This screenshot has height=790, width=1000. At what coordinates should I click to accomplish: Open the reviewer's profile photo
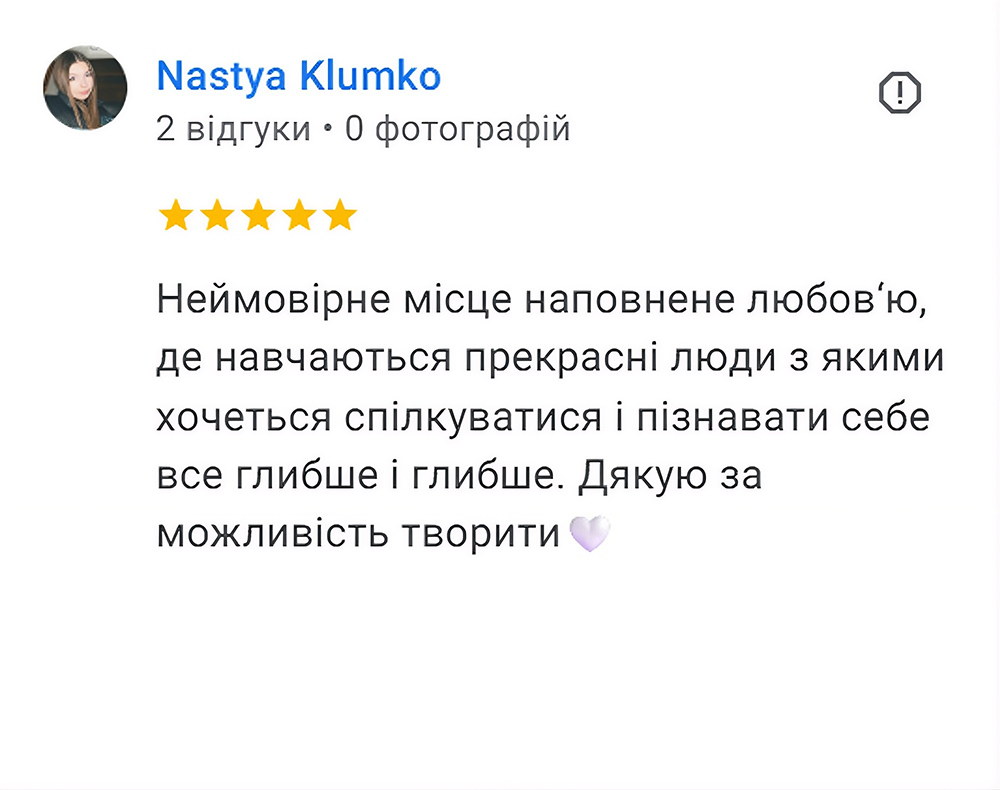85,88
